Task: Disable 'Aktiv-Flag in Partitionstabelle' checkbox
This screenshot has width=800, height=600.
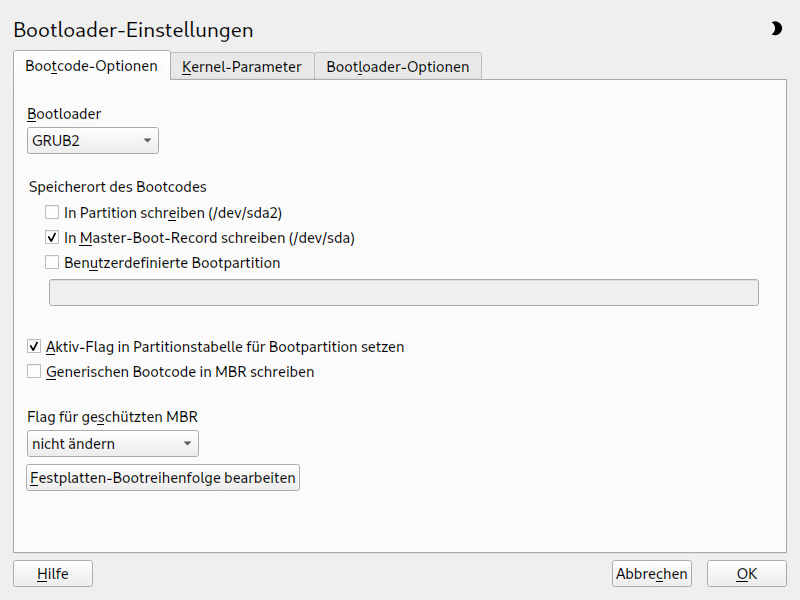Action: click(34, 347)
